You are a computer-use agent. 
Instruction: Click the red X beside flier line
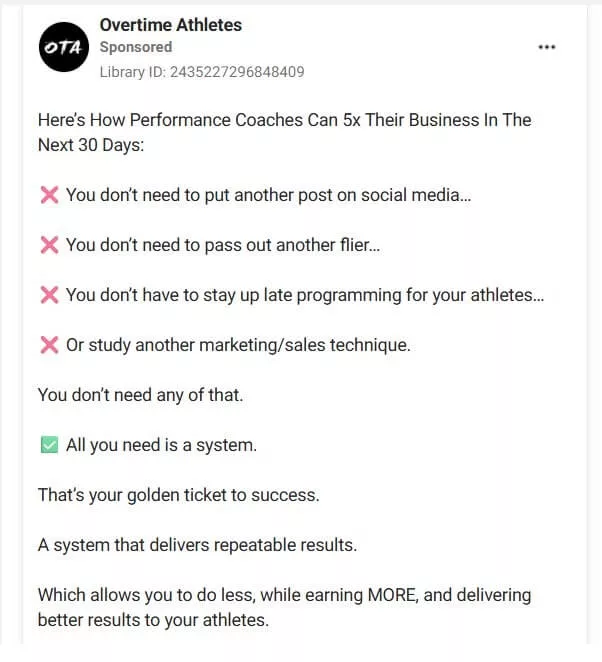48,245
